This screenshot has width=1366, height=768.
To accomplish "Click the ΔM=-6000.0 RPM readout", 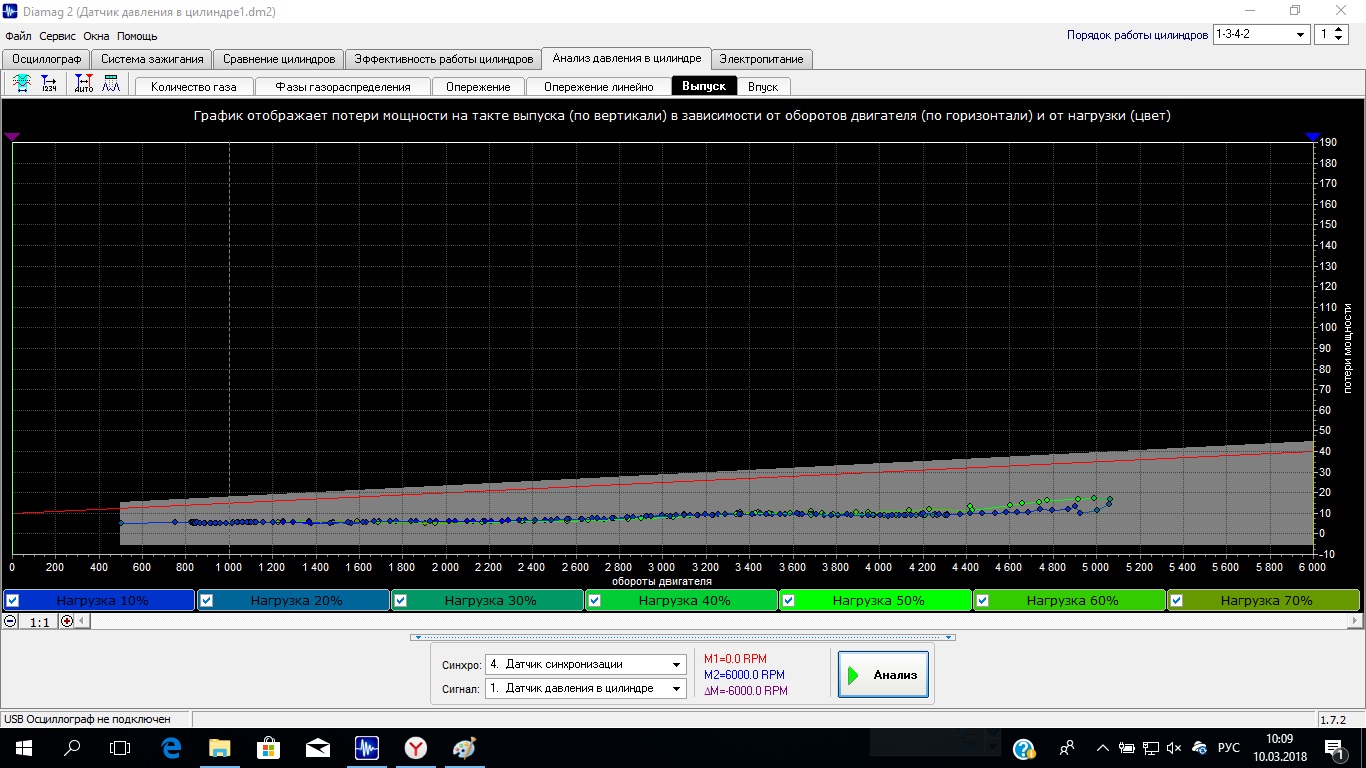I will 746,691.
